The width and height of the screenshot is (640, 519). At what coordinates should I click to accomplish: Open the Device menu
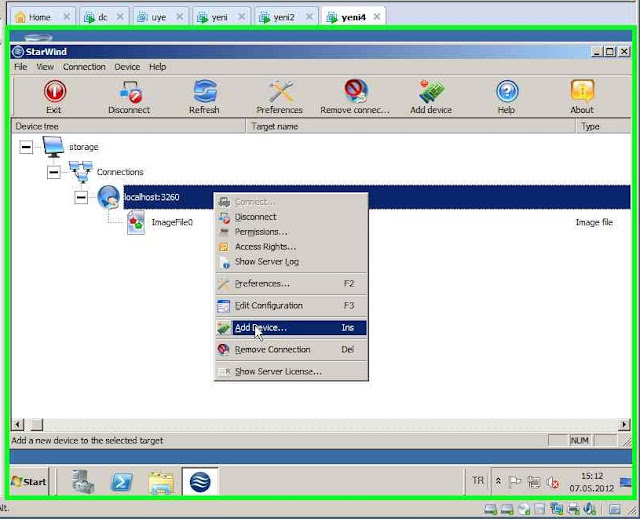(x=127, y=67)
